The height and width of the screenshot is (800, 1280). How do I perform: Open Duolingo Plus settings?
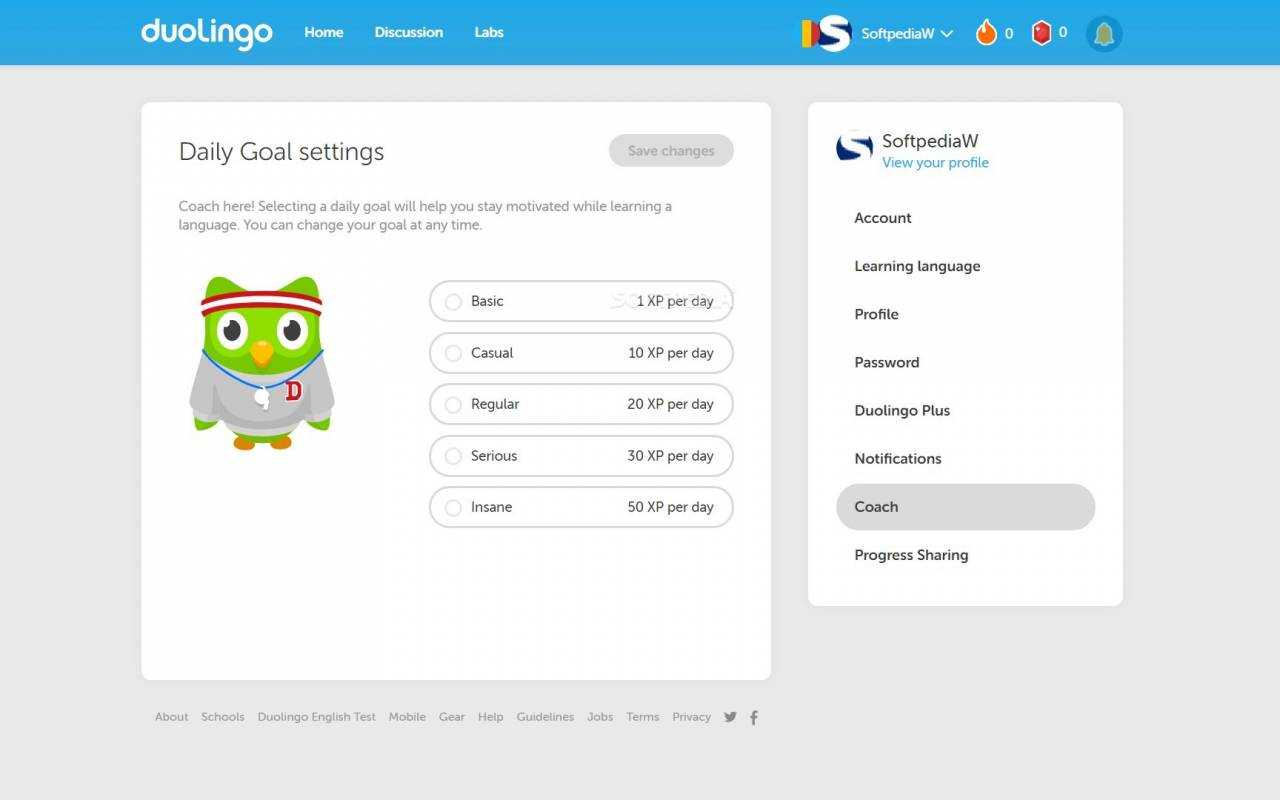coord(965,410)
